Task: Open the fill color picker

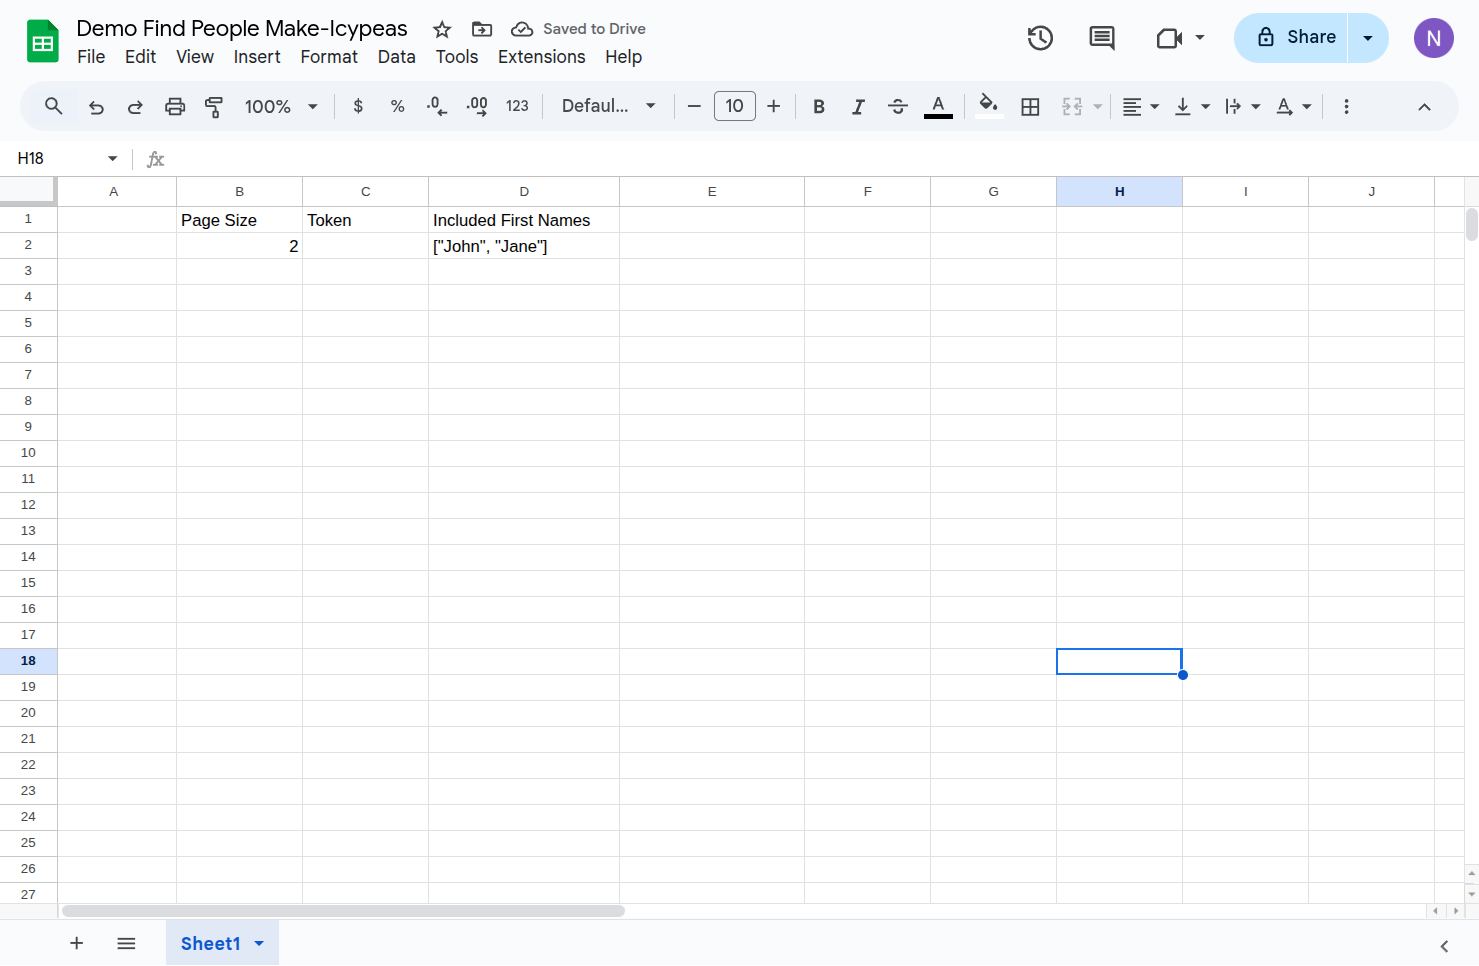Action: (988, 106)
